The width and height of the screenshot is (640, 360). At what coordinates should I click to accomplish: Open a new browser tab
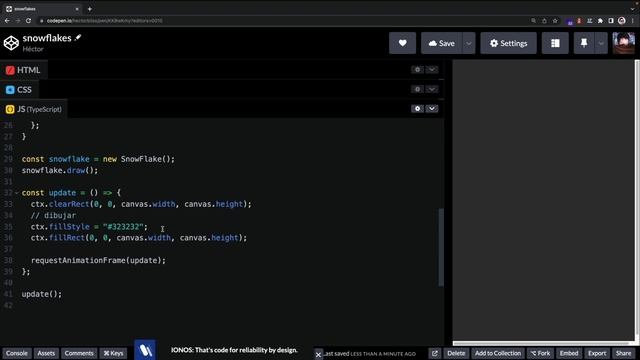[x=89, y=9]
